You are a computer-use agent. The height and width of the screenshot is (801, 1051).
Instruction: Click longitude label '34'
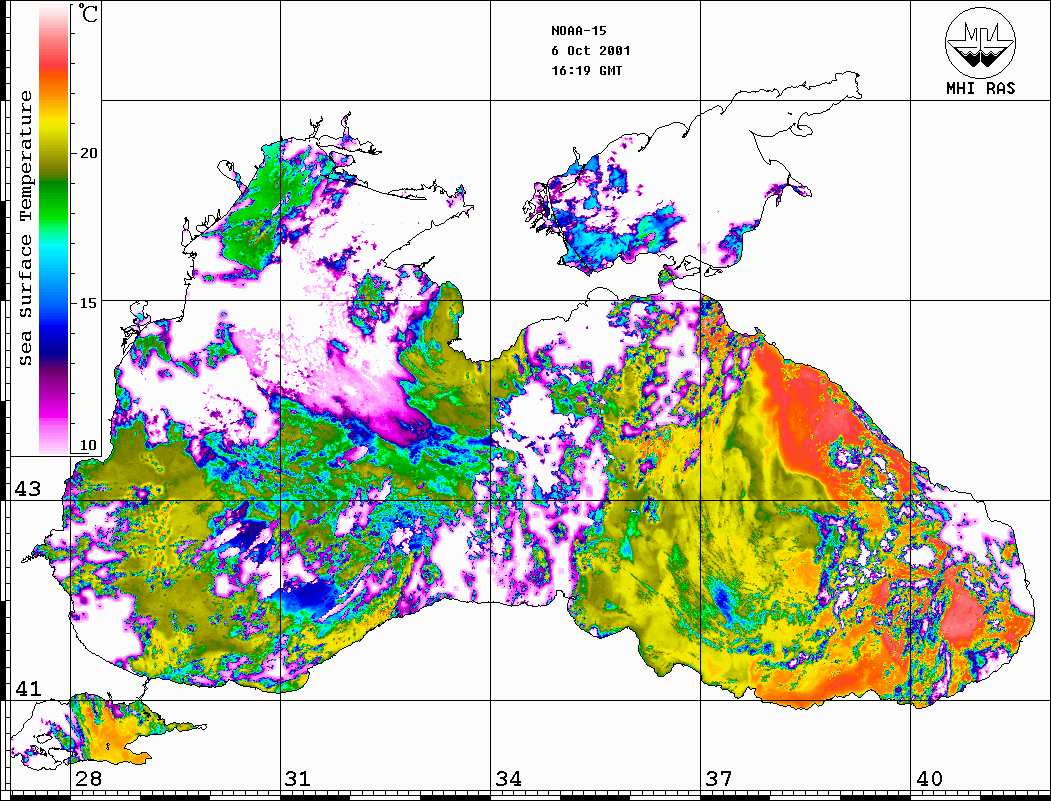(508, 779)
